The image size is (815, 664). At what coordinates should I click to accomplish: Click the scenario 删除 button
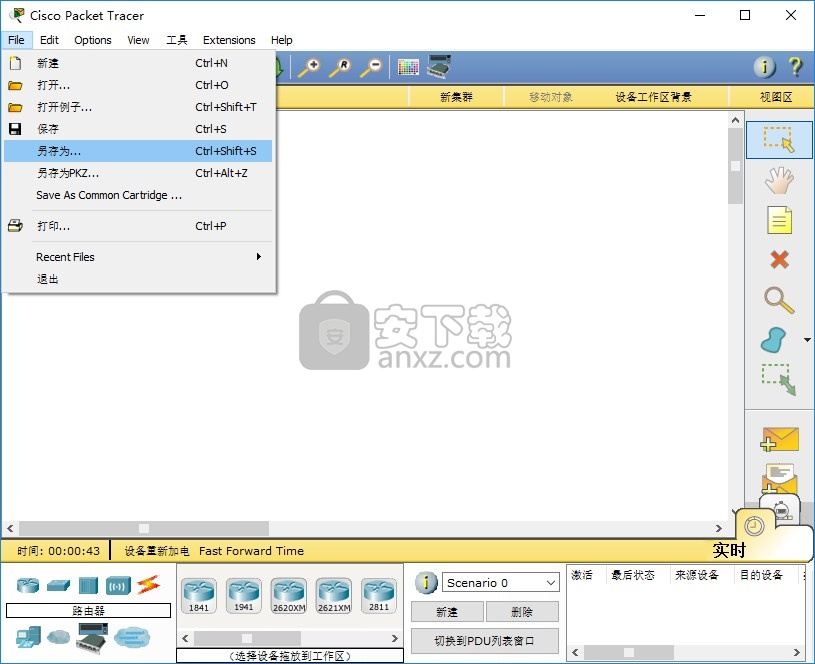pyautogui.click(x=522, y=612)
